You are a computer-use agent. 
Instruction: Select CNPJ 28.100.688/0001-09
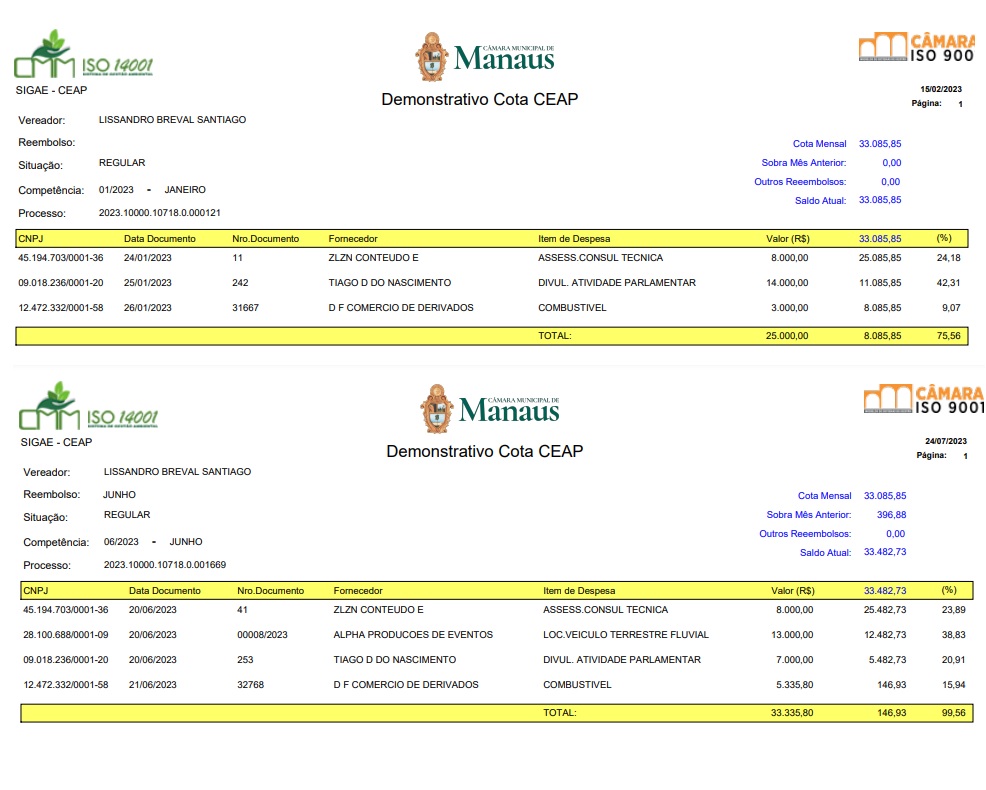[66, 635]
